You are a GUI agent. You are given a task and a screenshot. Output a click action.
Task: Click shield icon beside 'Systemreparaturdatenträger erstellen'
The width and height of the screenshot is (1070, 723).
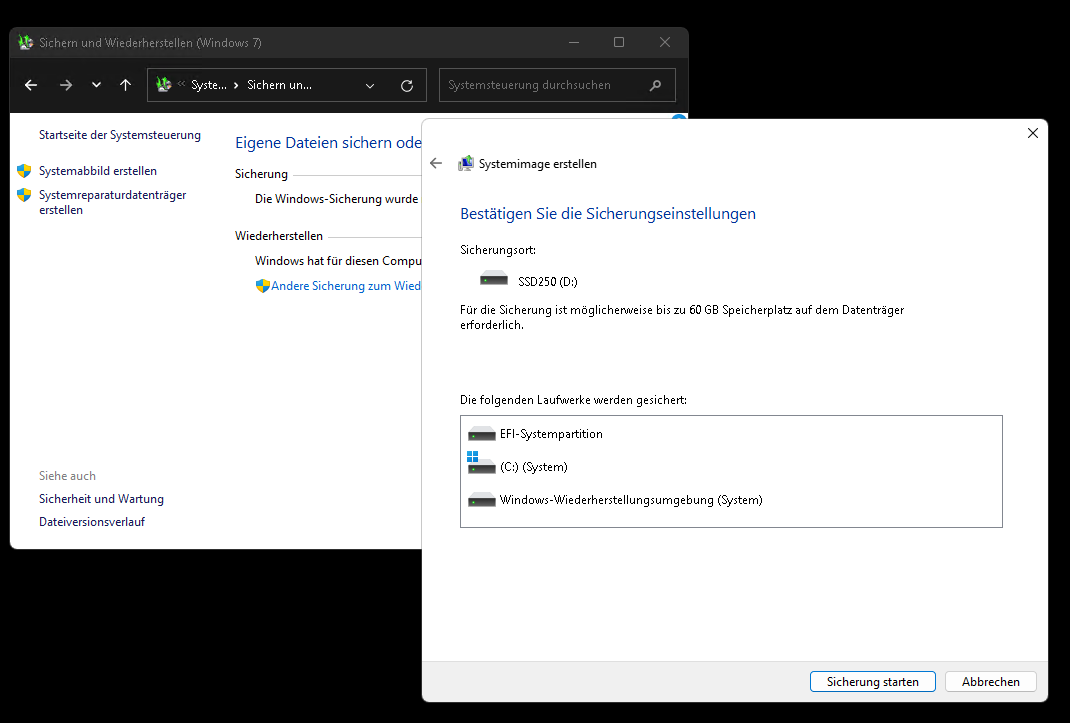click(24, 195)
